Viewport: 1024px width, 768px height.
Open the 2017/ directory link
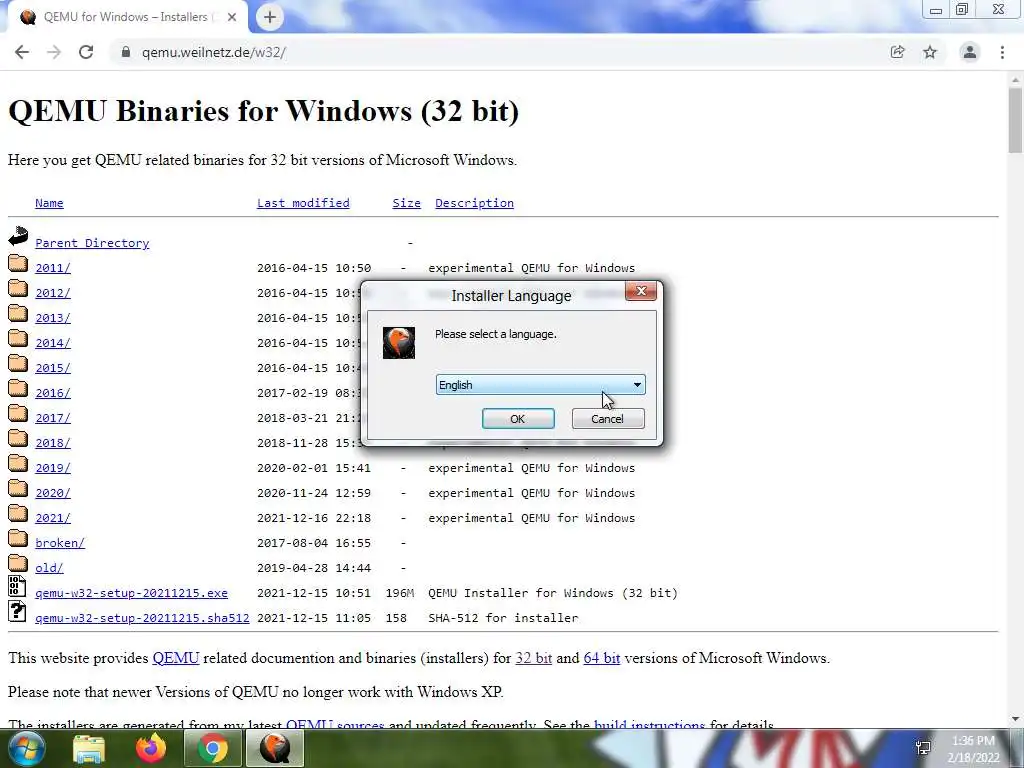point(53,418)
